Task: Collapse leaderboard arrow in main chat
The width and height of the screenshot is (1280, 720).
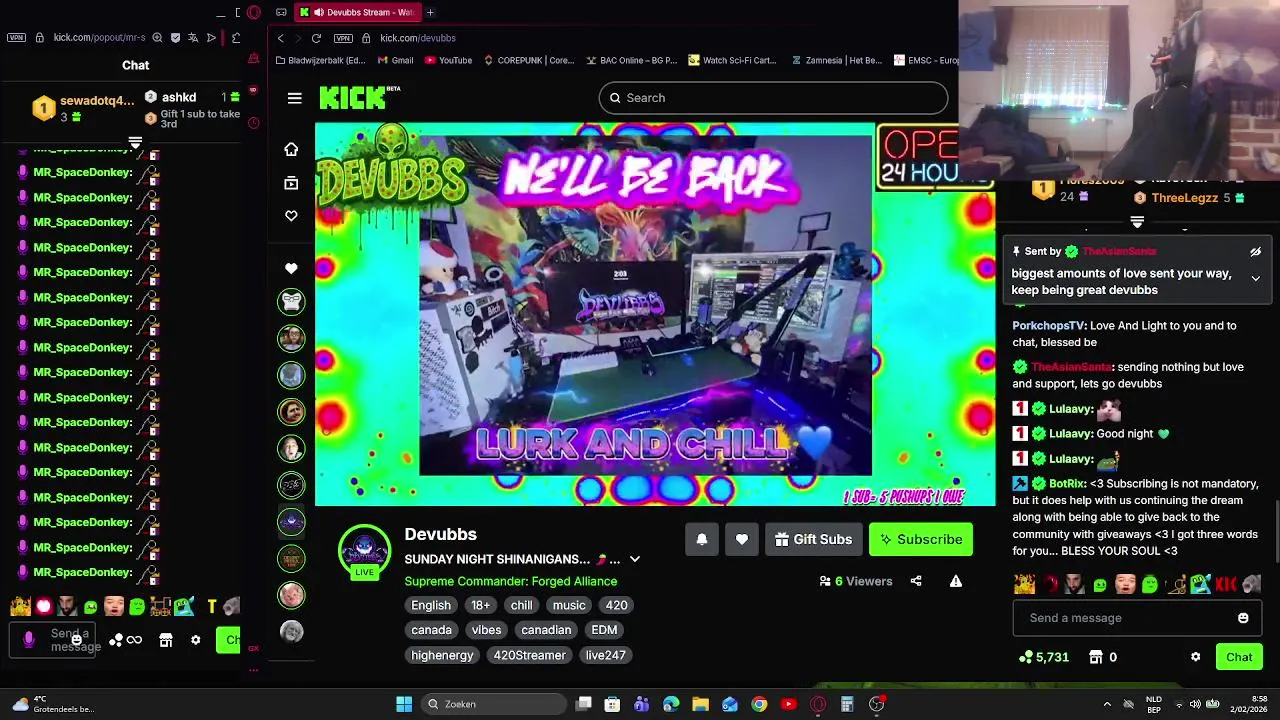Action: tap(1137, 221)
